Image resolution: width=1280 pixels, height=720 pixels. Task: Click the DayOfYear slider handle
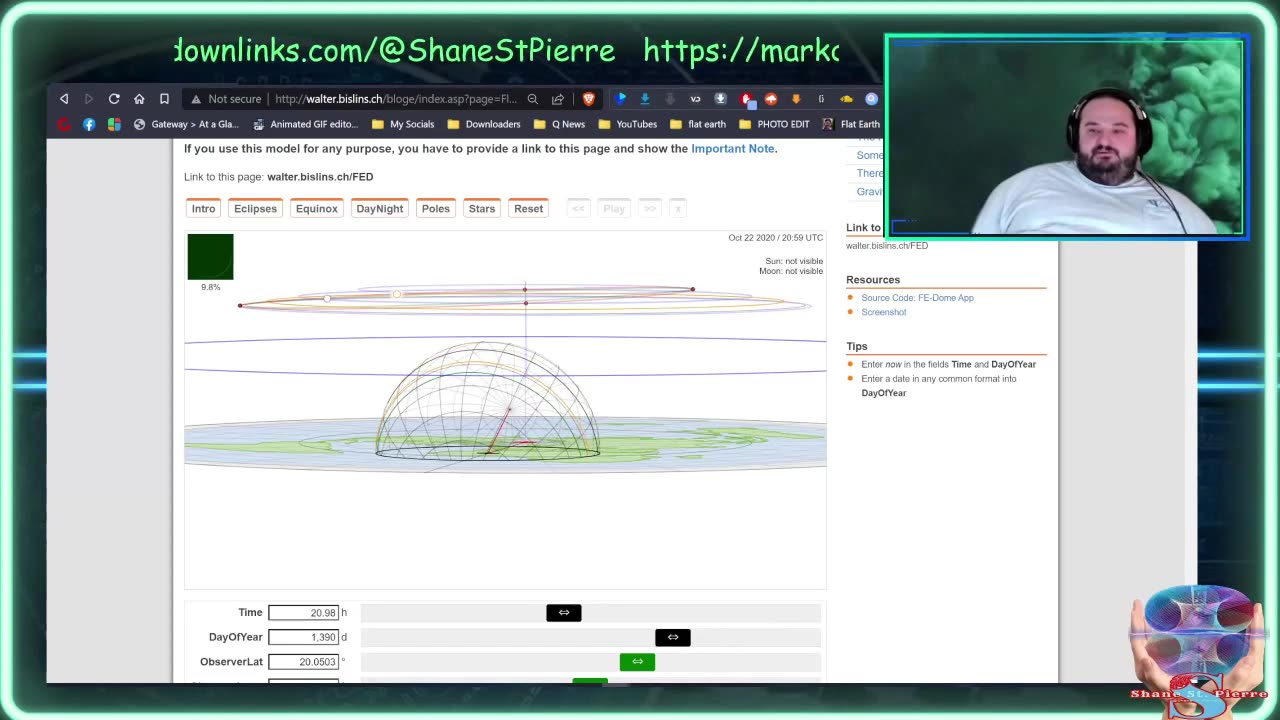(x=673, y=637)
